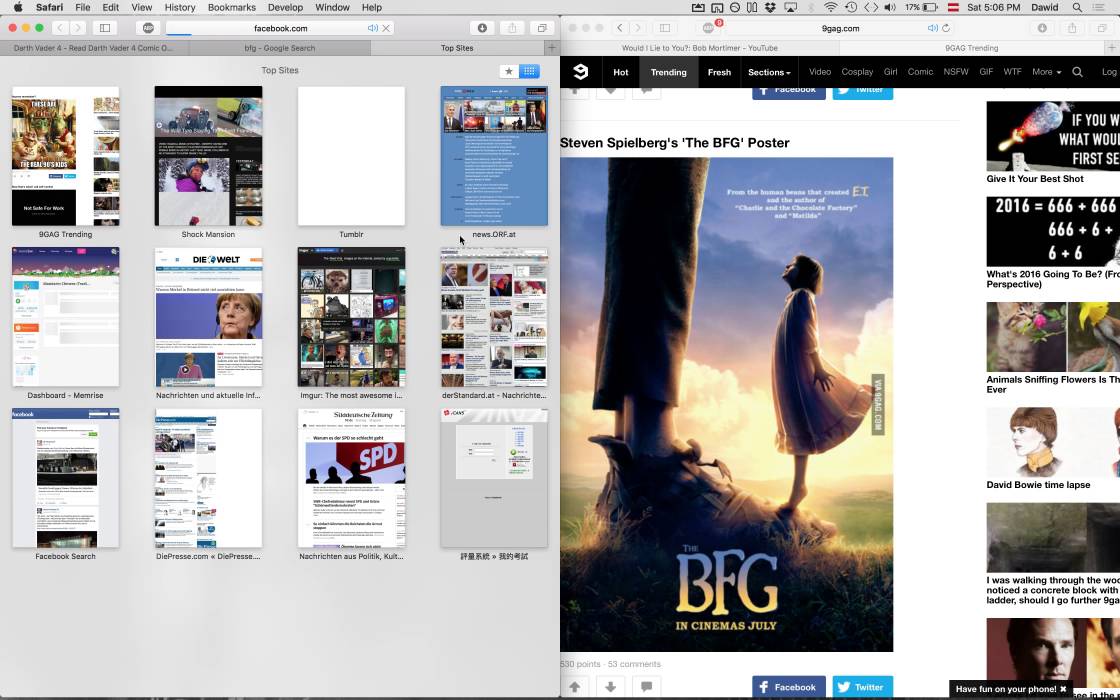Open Facebook Search top site thumbnail
Screen dimensions: 1120x700
(66, 478)
